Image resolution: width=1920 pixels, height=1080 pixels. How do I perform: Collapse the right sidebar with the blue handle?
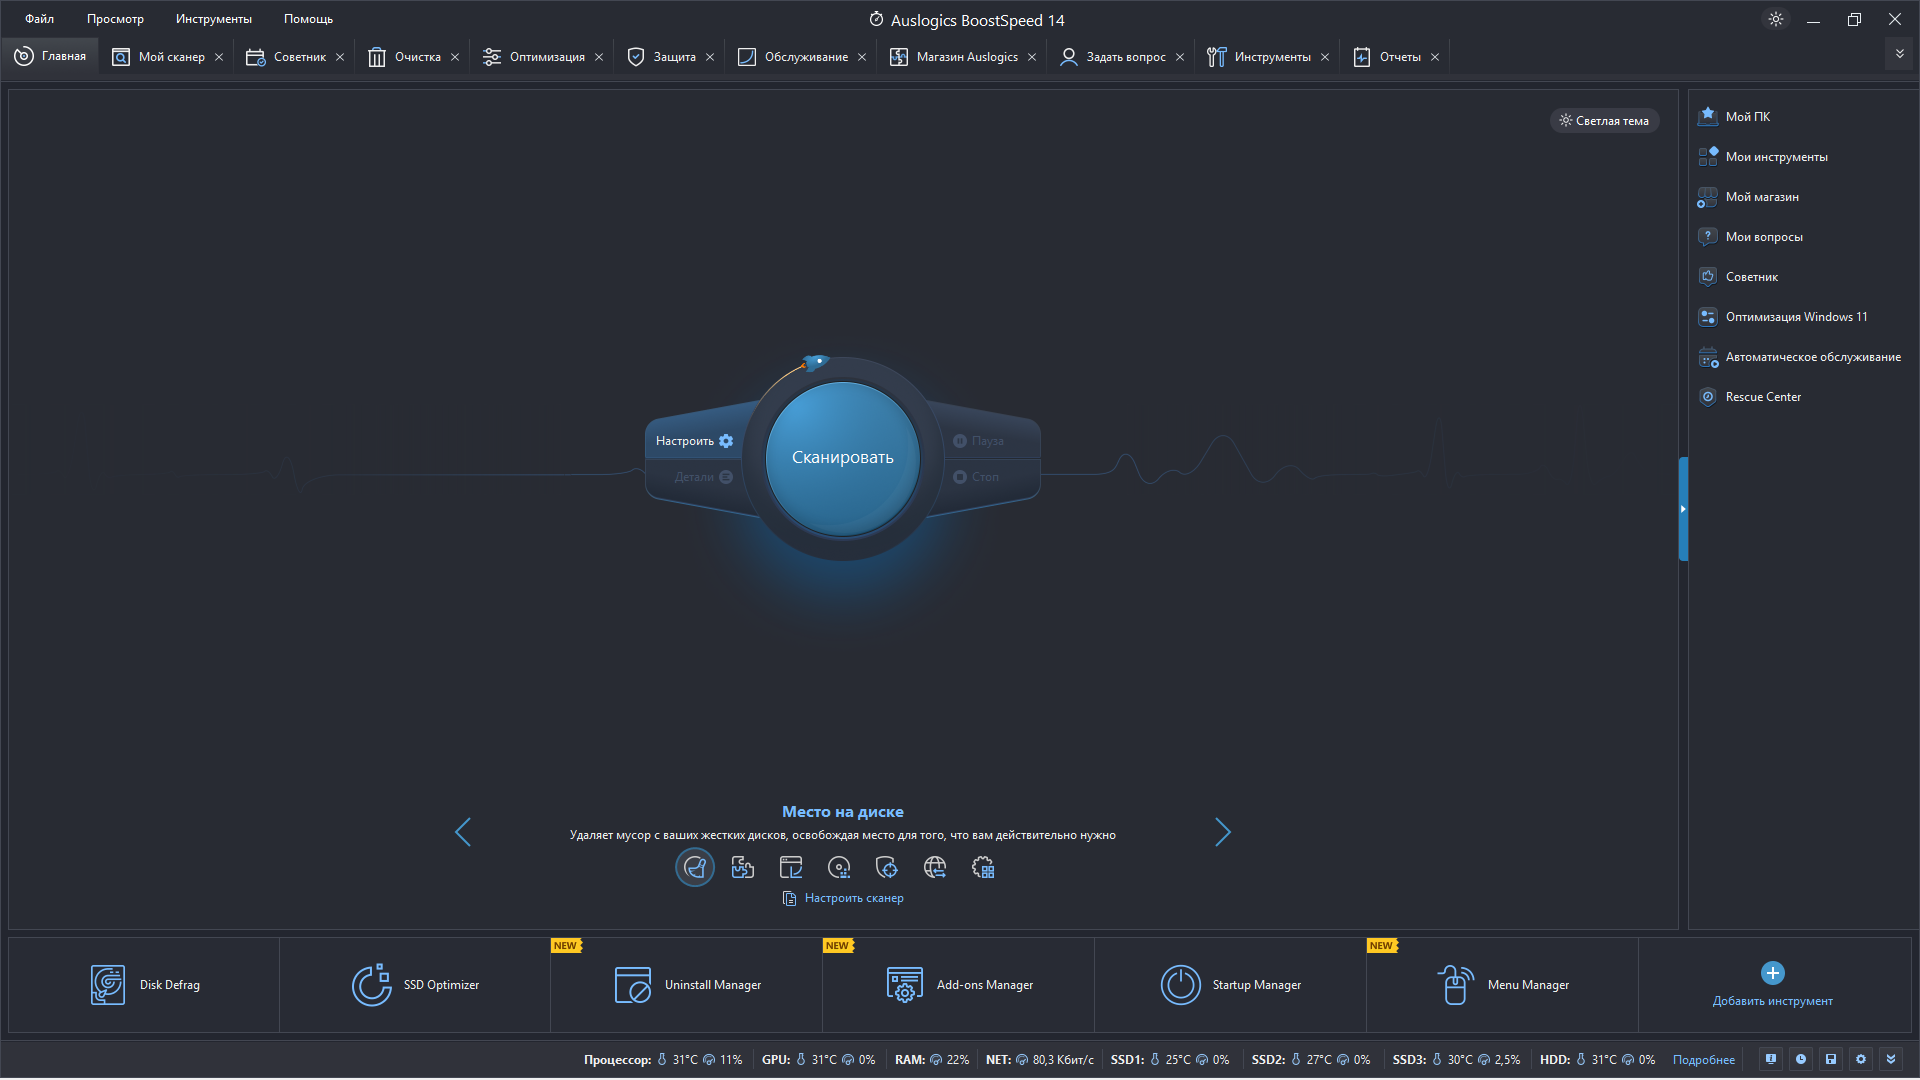1683,509
